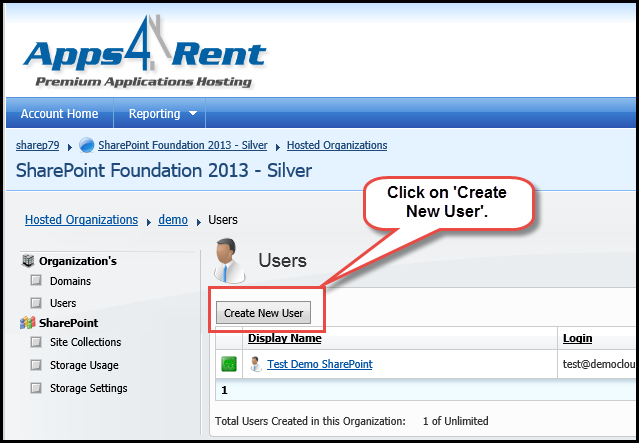Open Users in the sidebar

point(63,303)
